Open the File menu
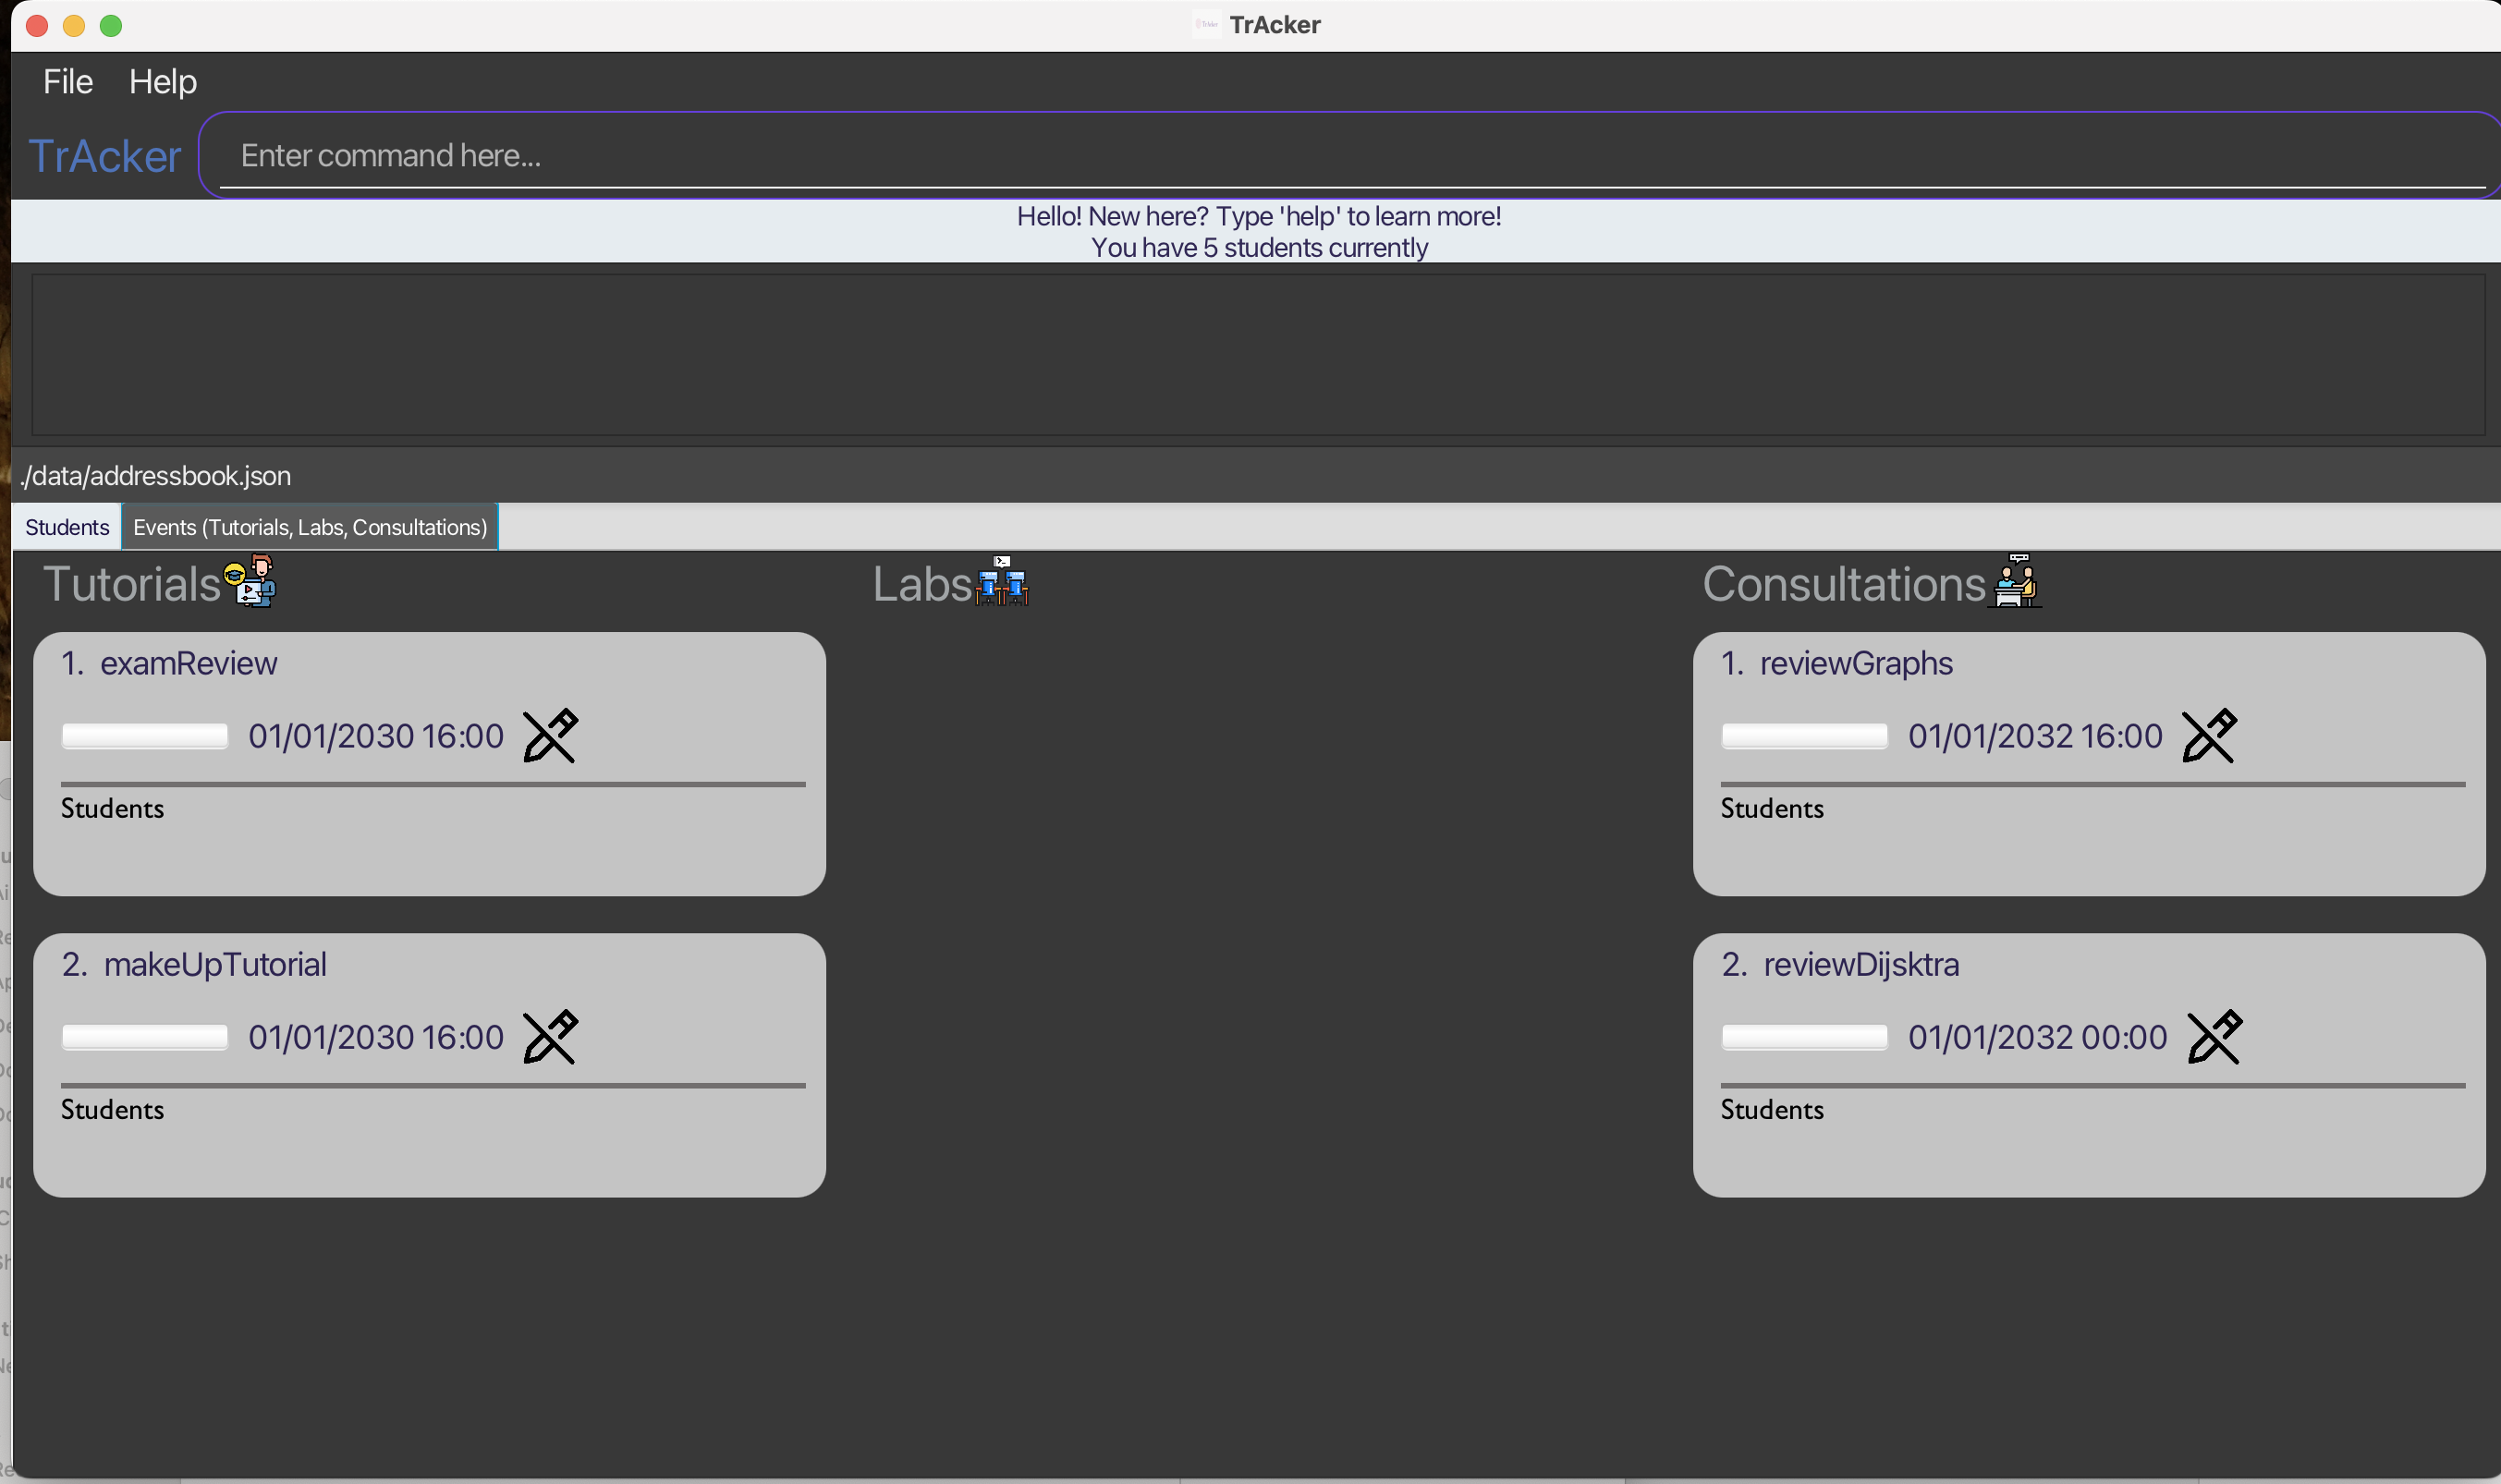2501x1484 pixels. pyautogui.click(x=68, y=82)
